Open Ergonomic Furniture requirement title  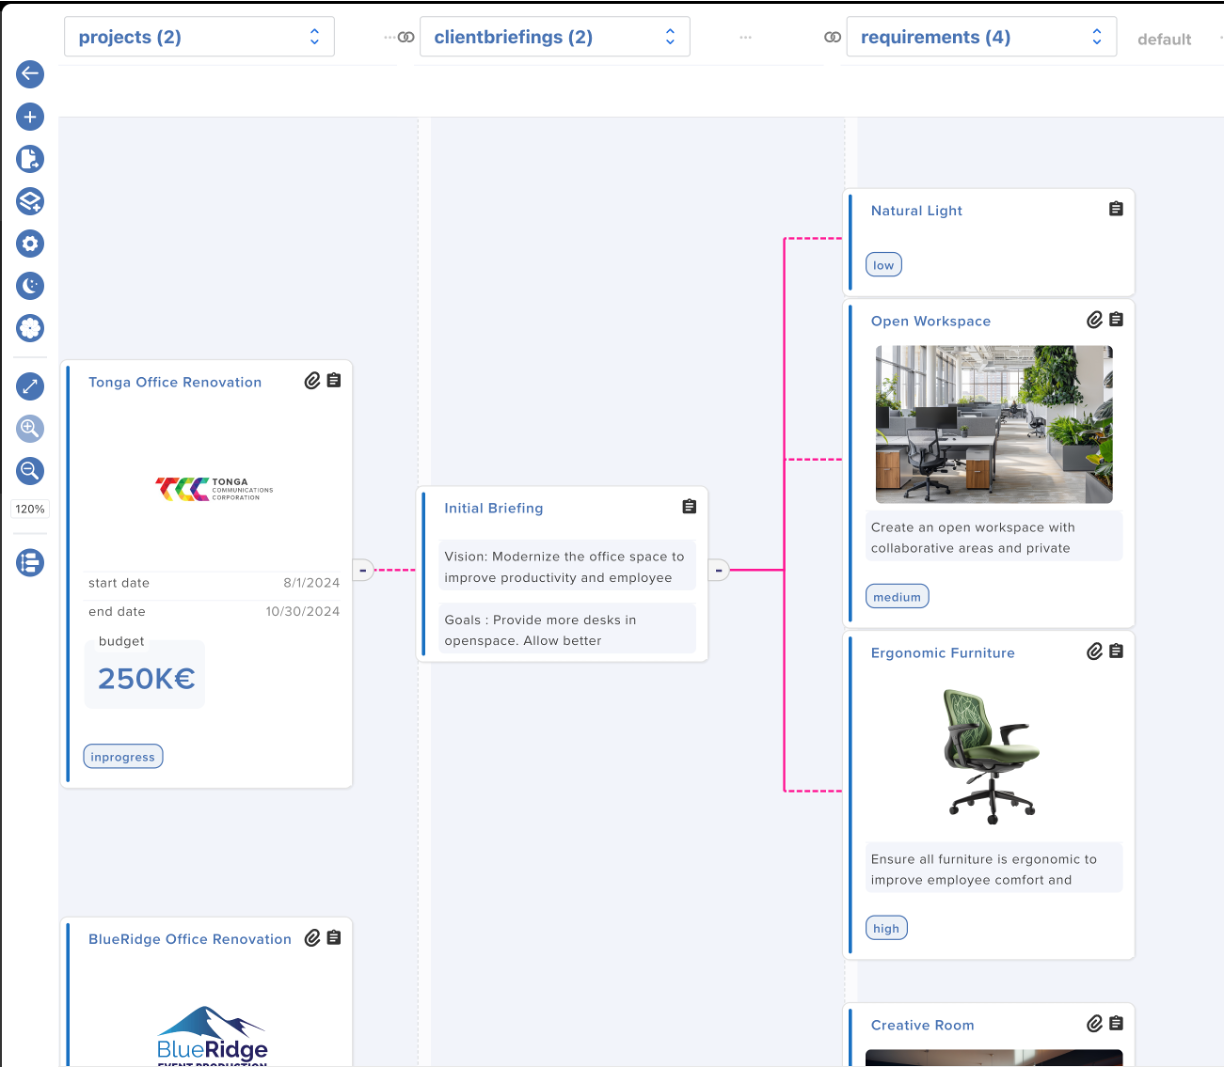943,653
